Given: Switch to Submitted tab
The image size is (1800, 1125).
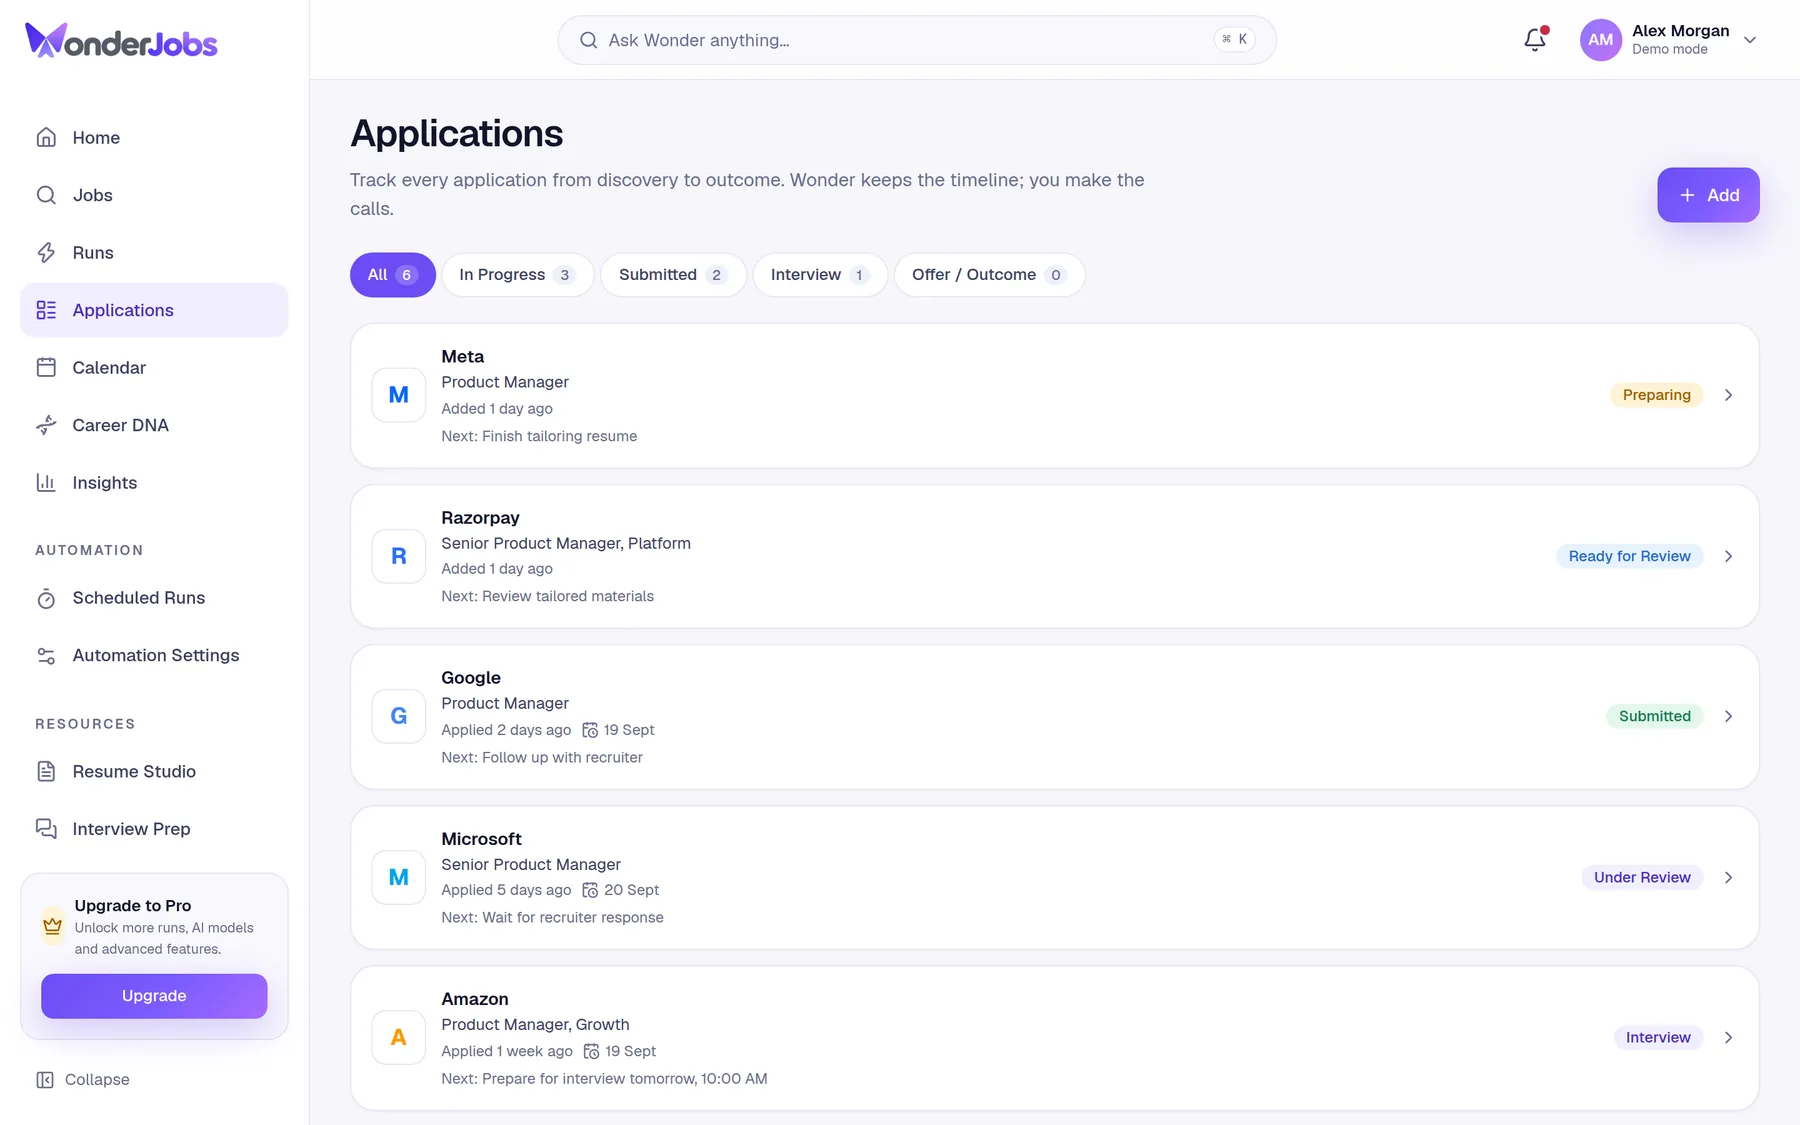Looking at the screenshot, I should tap(673, 275).
